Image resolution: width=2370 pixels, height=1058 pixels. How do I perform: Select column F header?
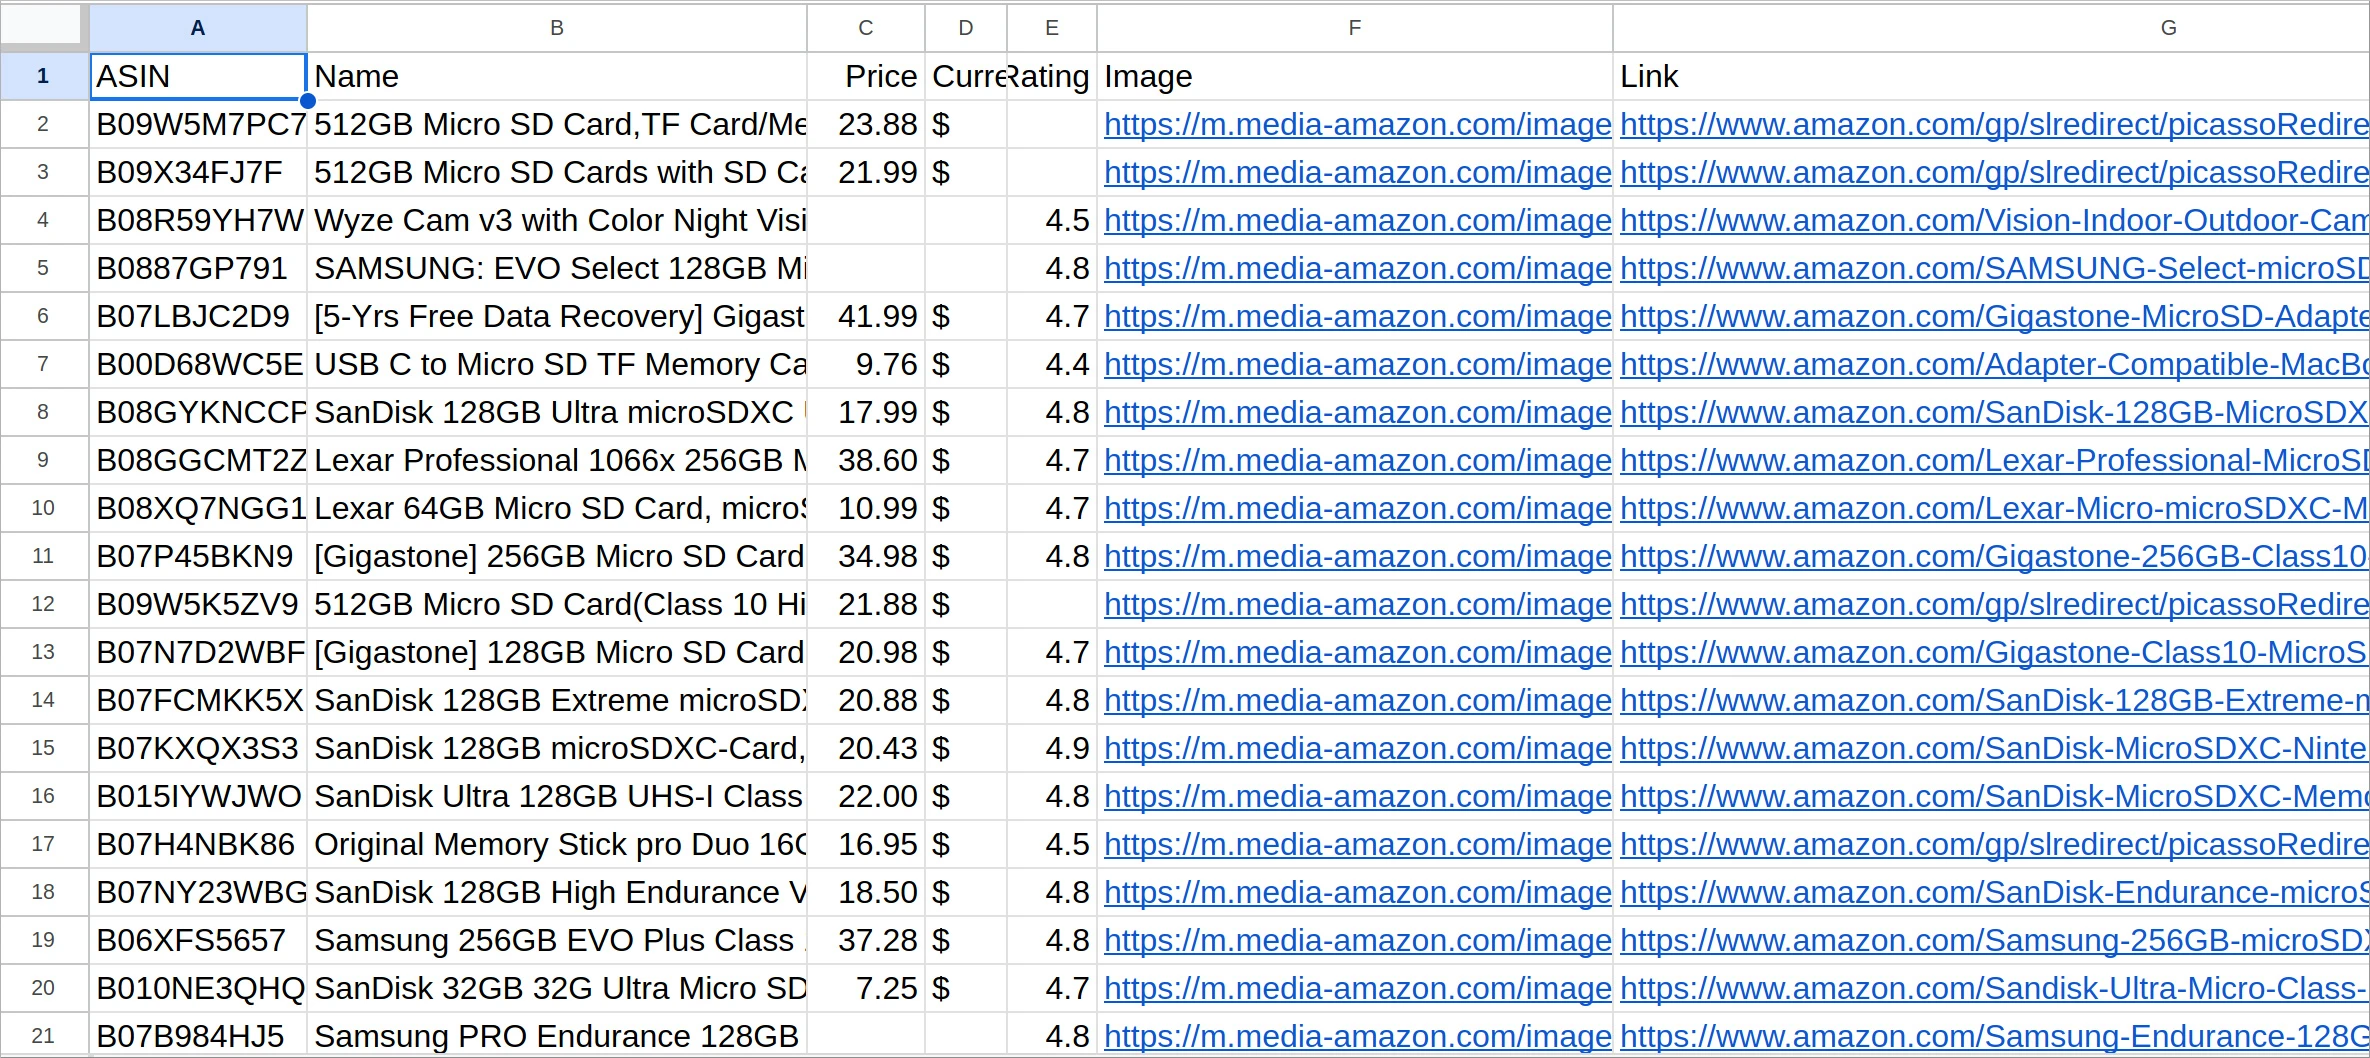coord(1354,28)
